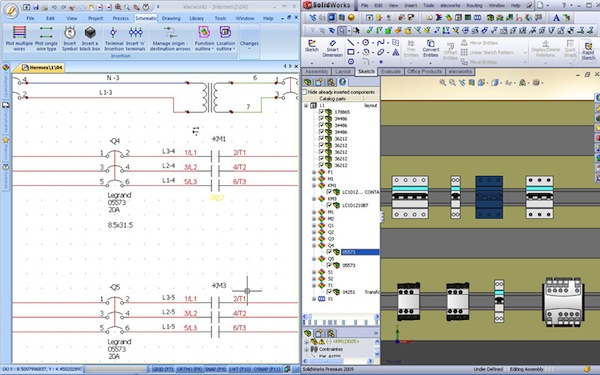Switch to Office Products tab
The width and height of the screenshot is (600, 375).
coord(424,72)
